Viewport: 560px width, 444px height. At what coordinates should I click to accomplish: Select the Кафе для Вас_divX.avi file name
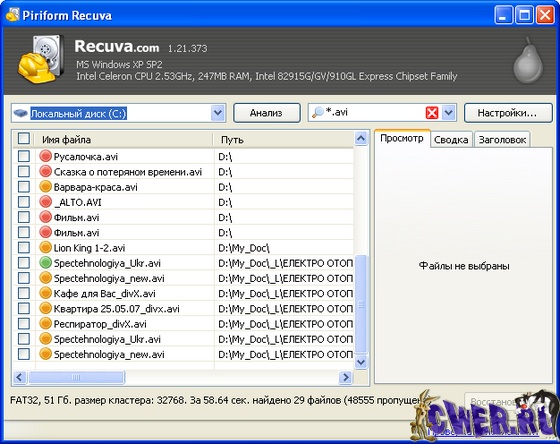104,294
